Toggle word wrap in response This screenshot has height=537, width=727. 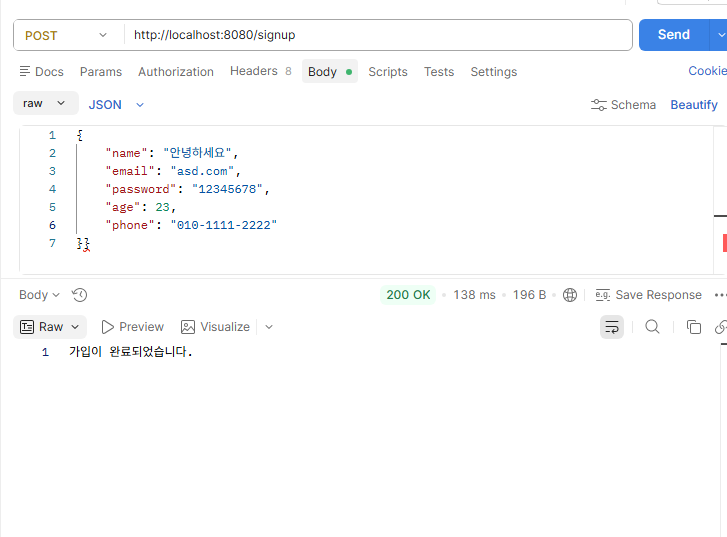click(612, 327)
